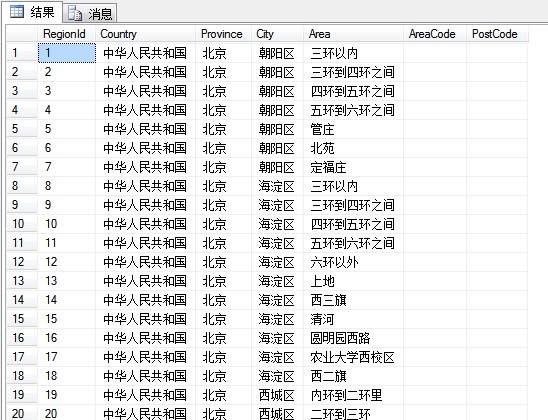This screenshot has height=420, width=548.
Task: Select the PostCode column header
Action: pyautogui.click(x=497, y=34)
